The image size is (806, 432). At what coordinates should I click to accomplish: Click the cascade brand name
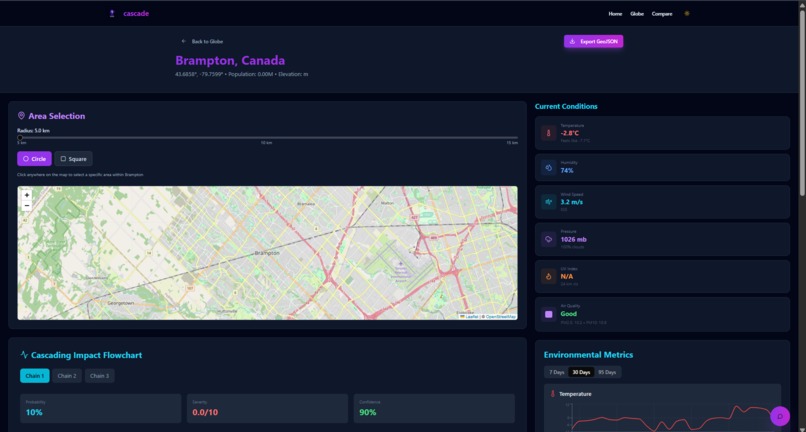(x=136, y=14)
